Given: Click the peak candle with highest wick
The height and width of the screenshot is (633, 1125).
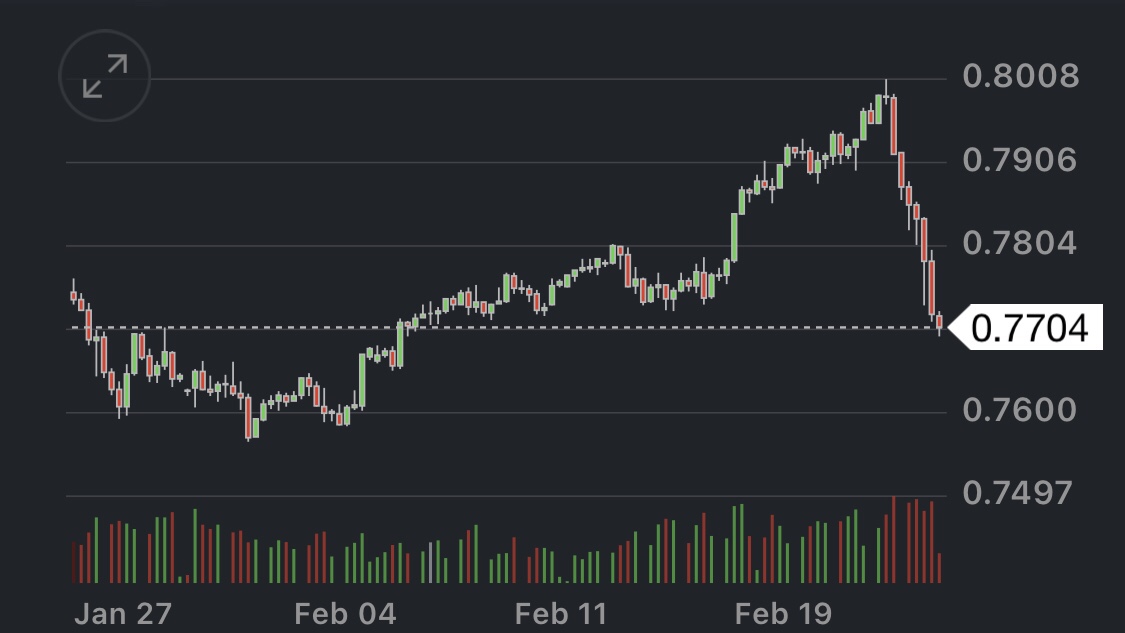Looking at the screenshot, I should point(886,97).
